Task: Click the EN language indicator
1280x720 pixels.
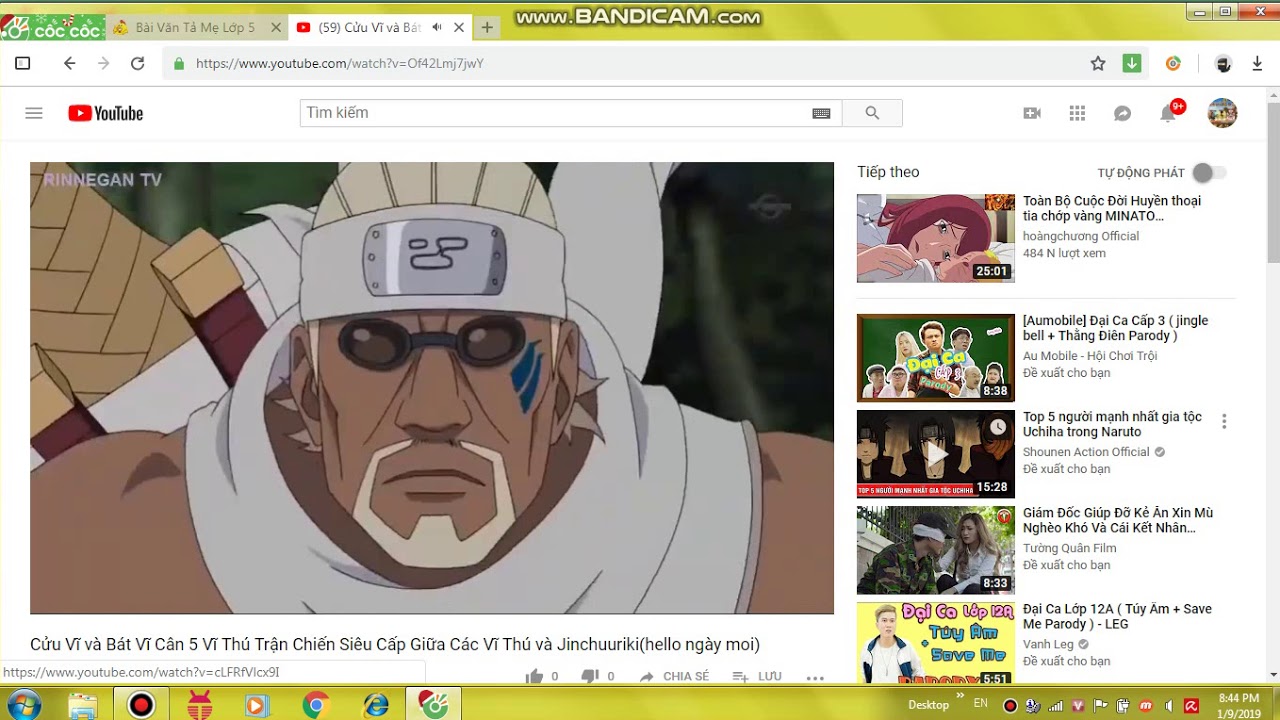Action: coord(981,704)
